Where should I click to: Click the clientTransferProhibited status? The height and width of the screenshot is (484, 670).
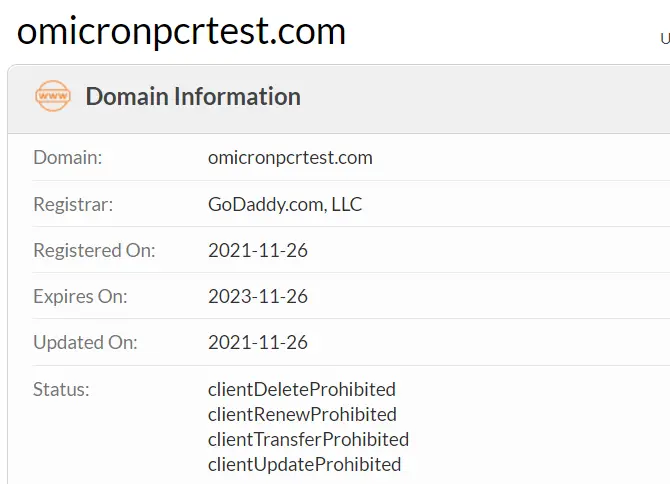309,440
